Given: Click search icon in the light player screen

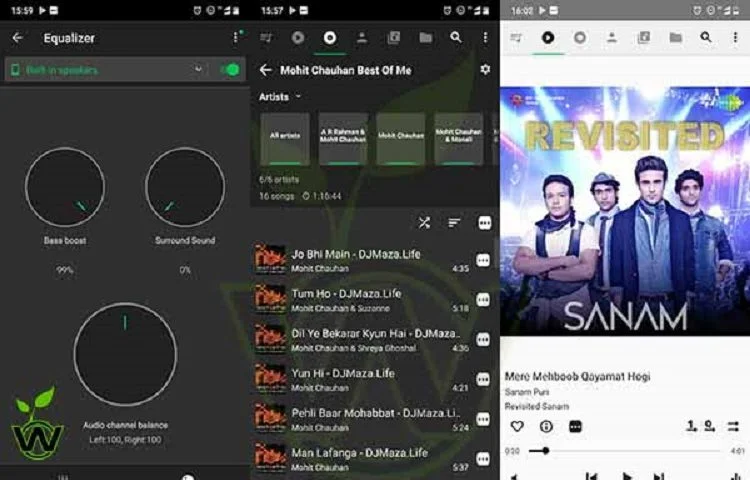Looking at the screenshot, I should point(706,37).
